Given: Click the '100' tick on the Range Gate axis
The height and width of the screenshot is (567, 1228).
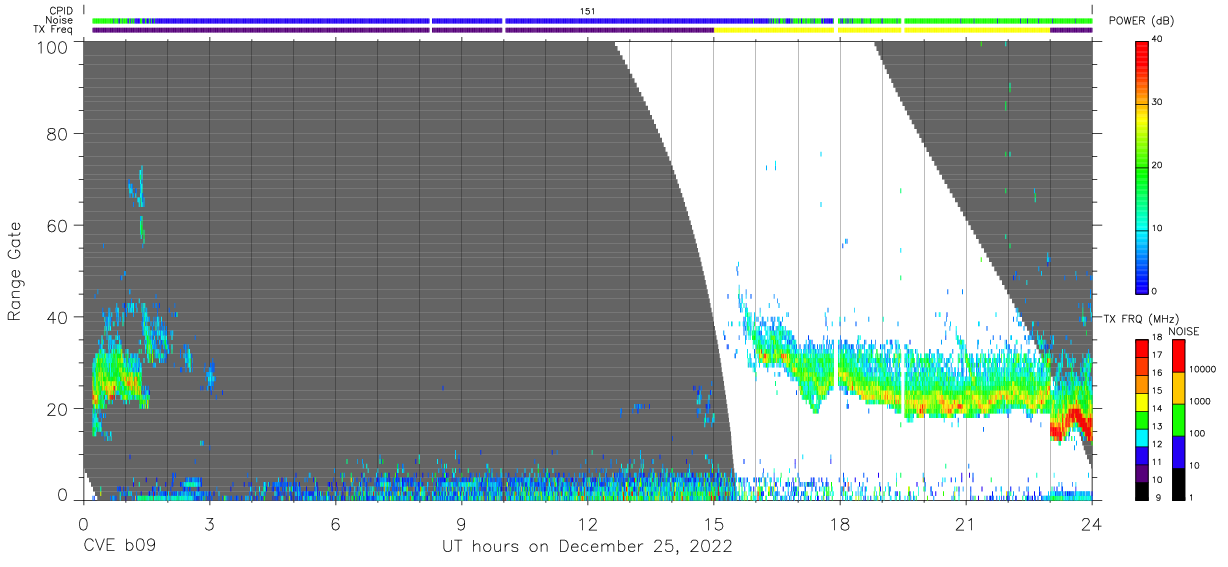Looking at the screenshot, I should pos(52,47).
